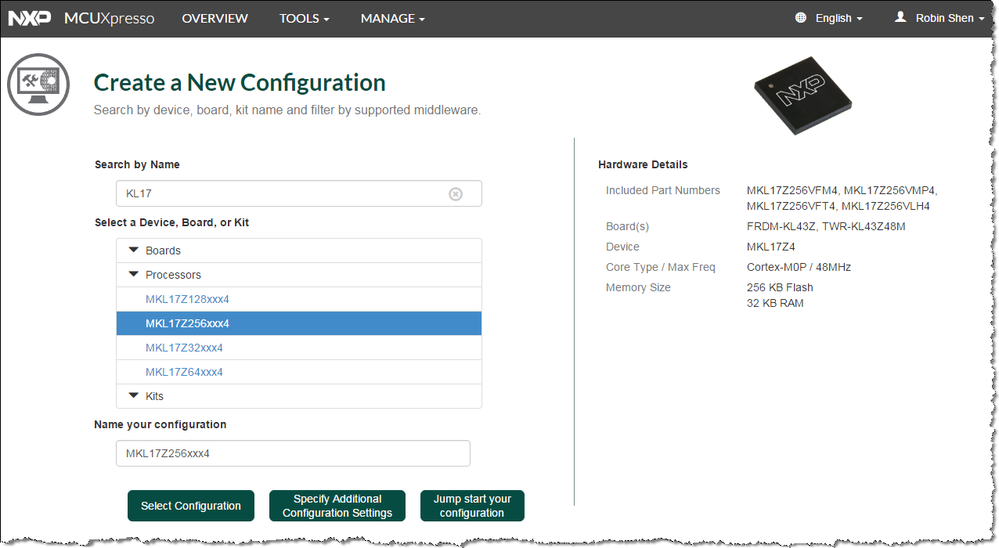Click the FRDM-KL43Z board text
Screen dimensions: 999x548
click(780, 226)
